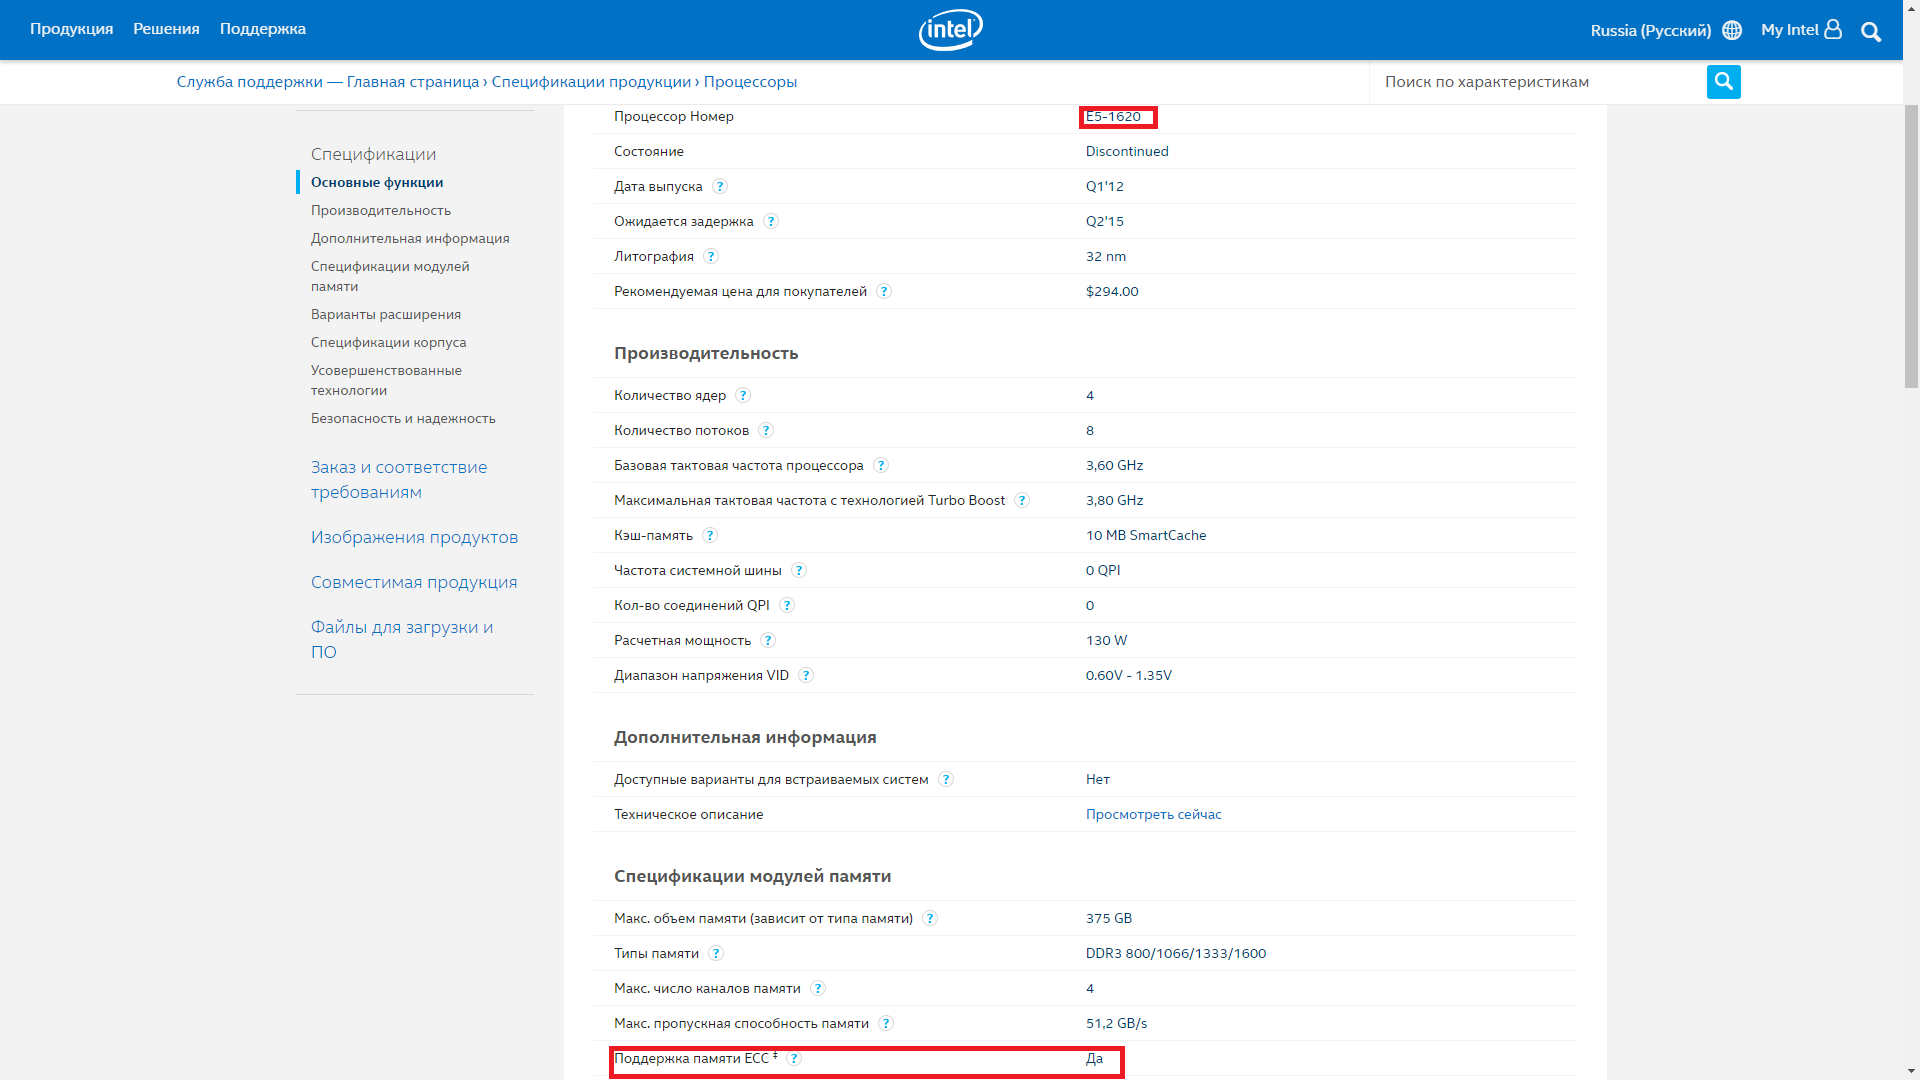
Task: Click help icon beside Кэш-память
Action: [x=710, y=535]
